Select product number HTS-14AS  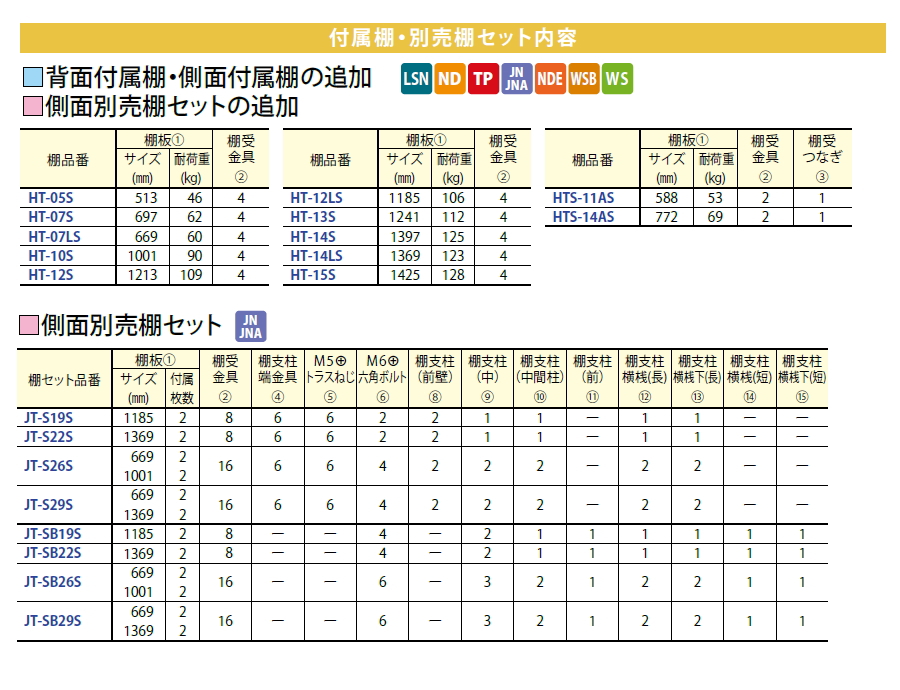(x=583, y=217)
